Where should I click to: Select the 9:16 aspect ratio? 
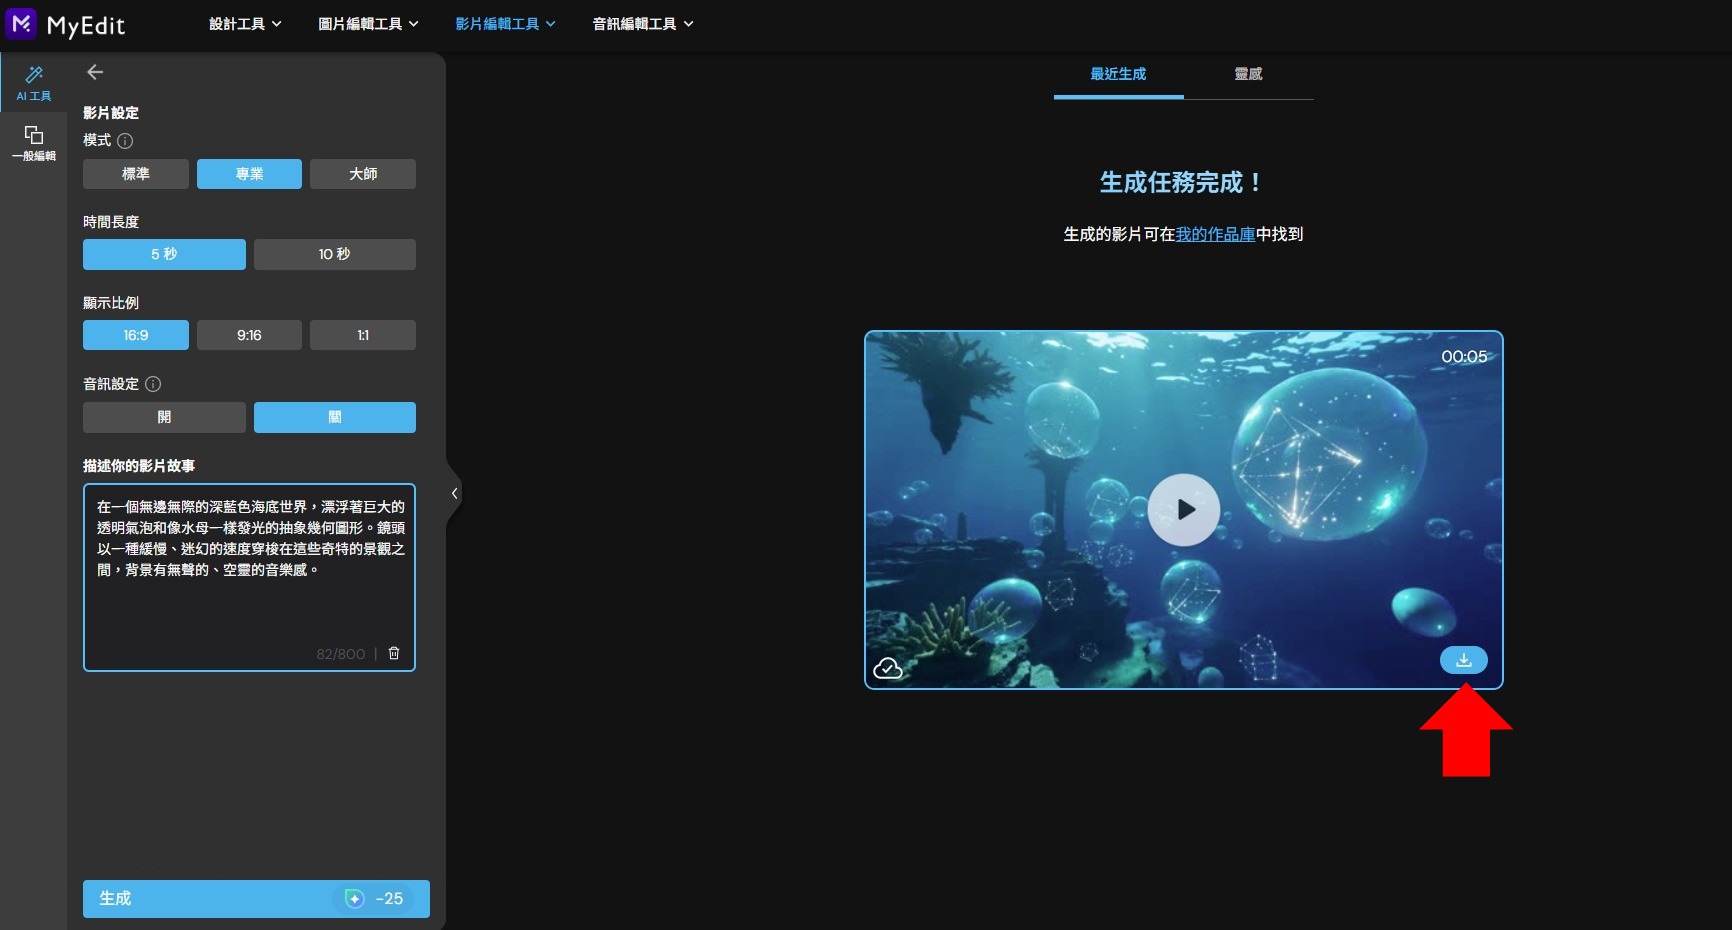coord(249,335)
